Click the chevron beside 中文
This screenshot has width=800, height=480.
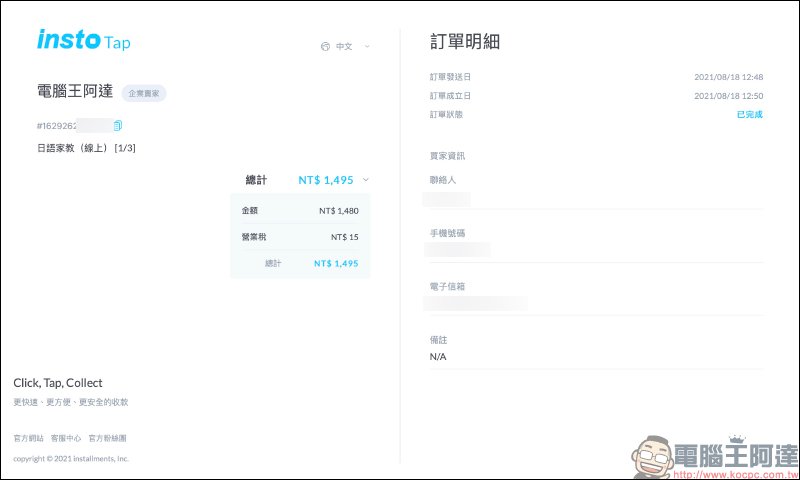pos(367,46)
